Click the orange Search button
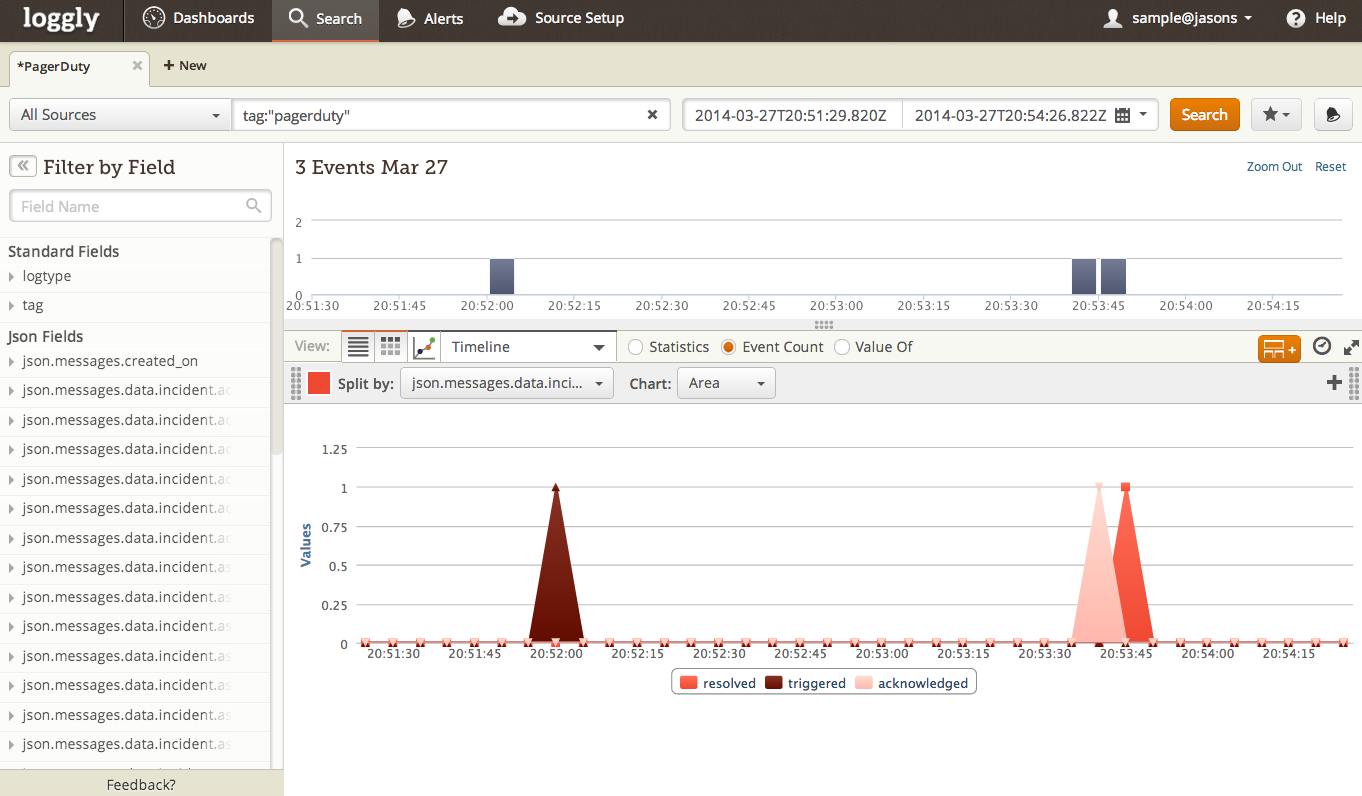 coord(1204,115)
